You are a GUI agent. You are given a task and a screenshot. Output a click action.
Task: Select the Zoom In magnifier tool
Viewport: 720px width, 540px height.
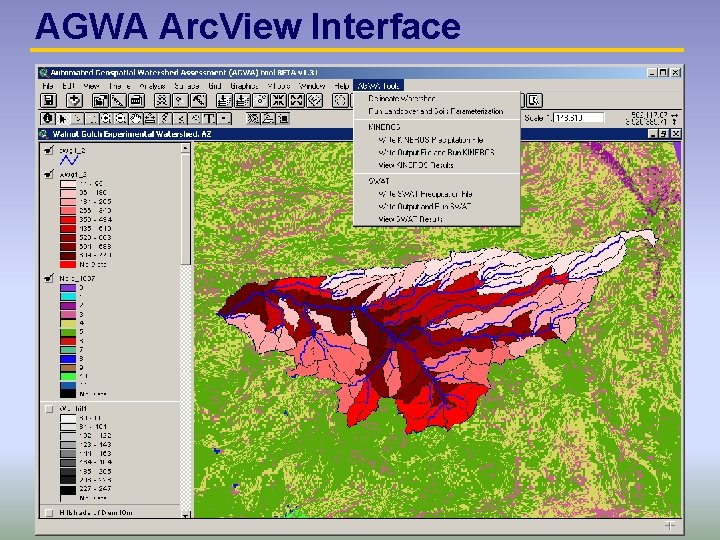106,119
